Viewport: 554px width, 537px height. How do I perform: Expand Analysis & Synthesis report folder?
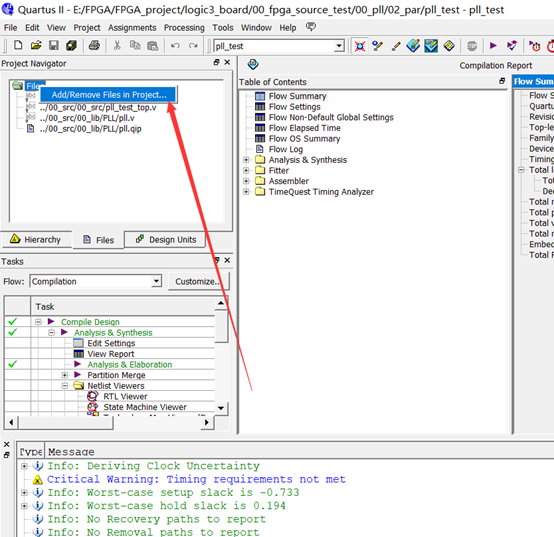(x=246, y=160)
